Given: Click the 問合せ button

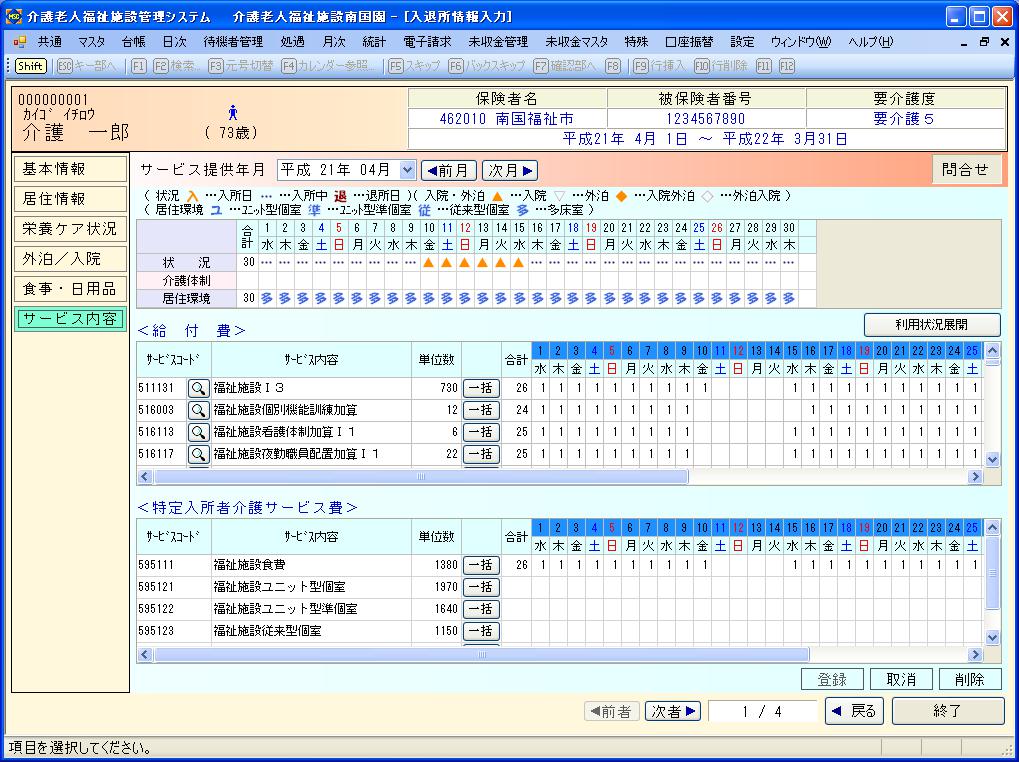Looking at the screenshot, I should [965, 170].
